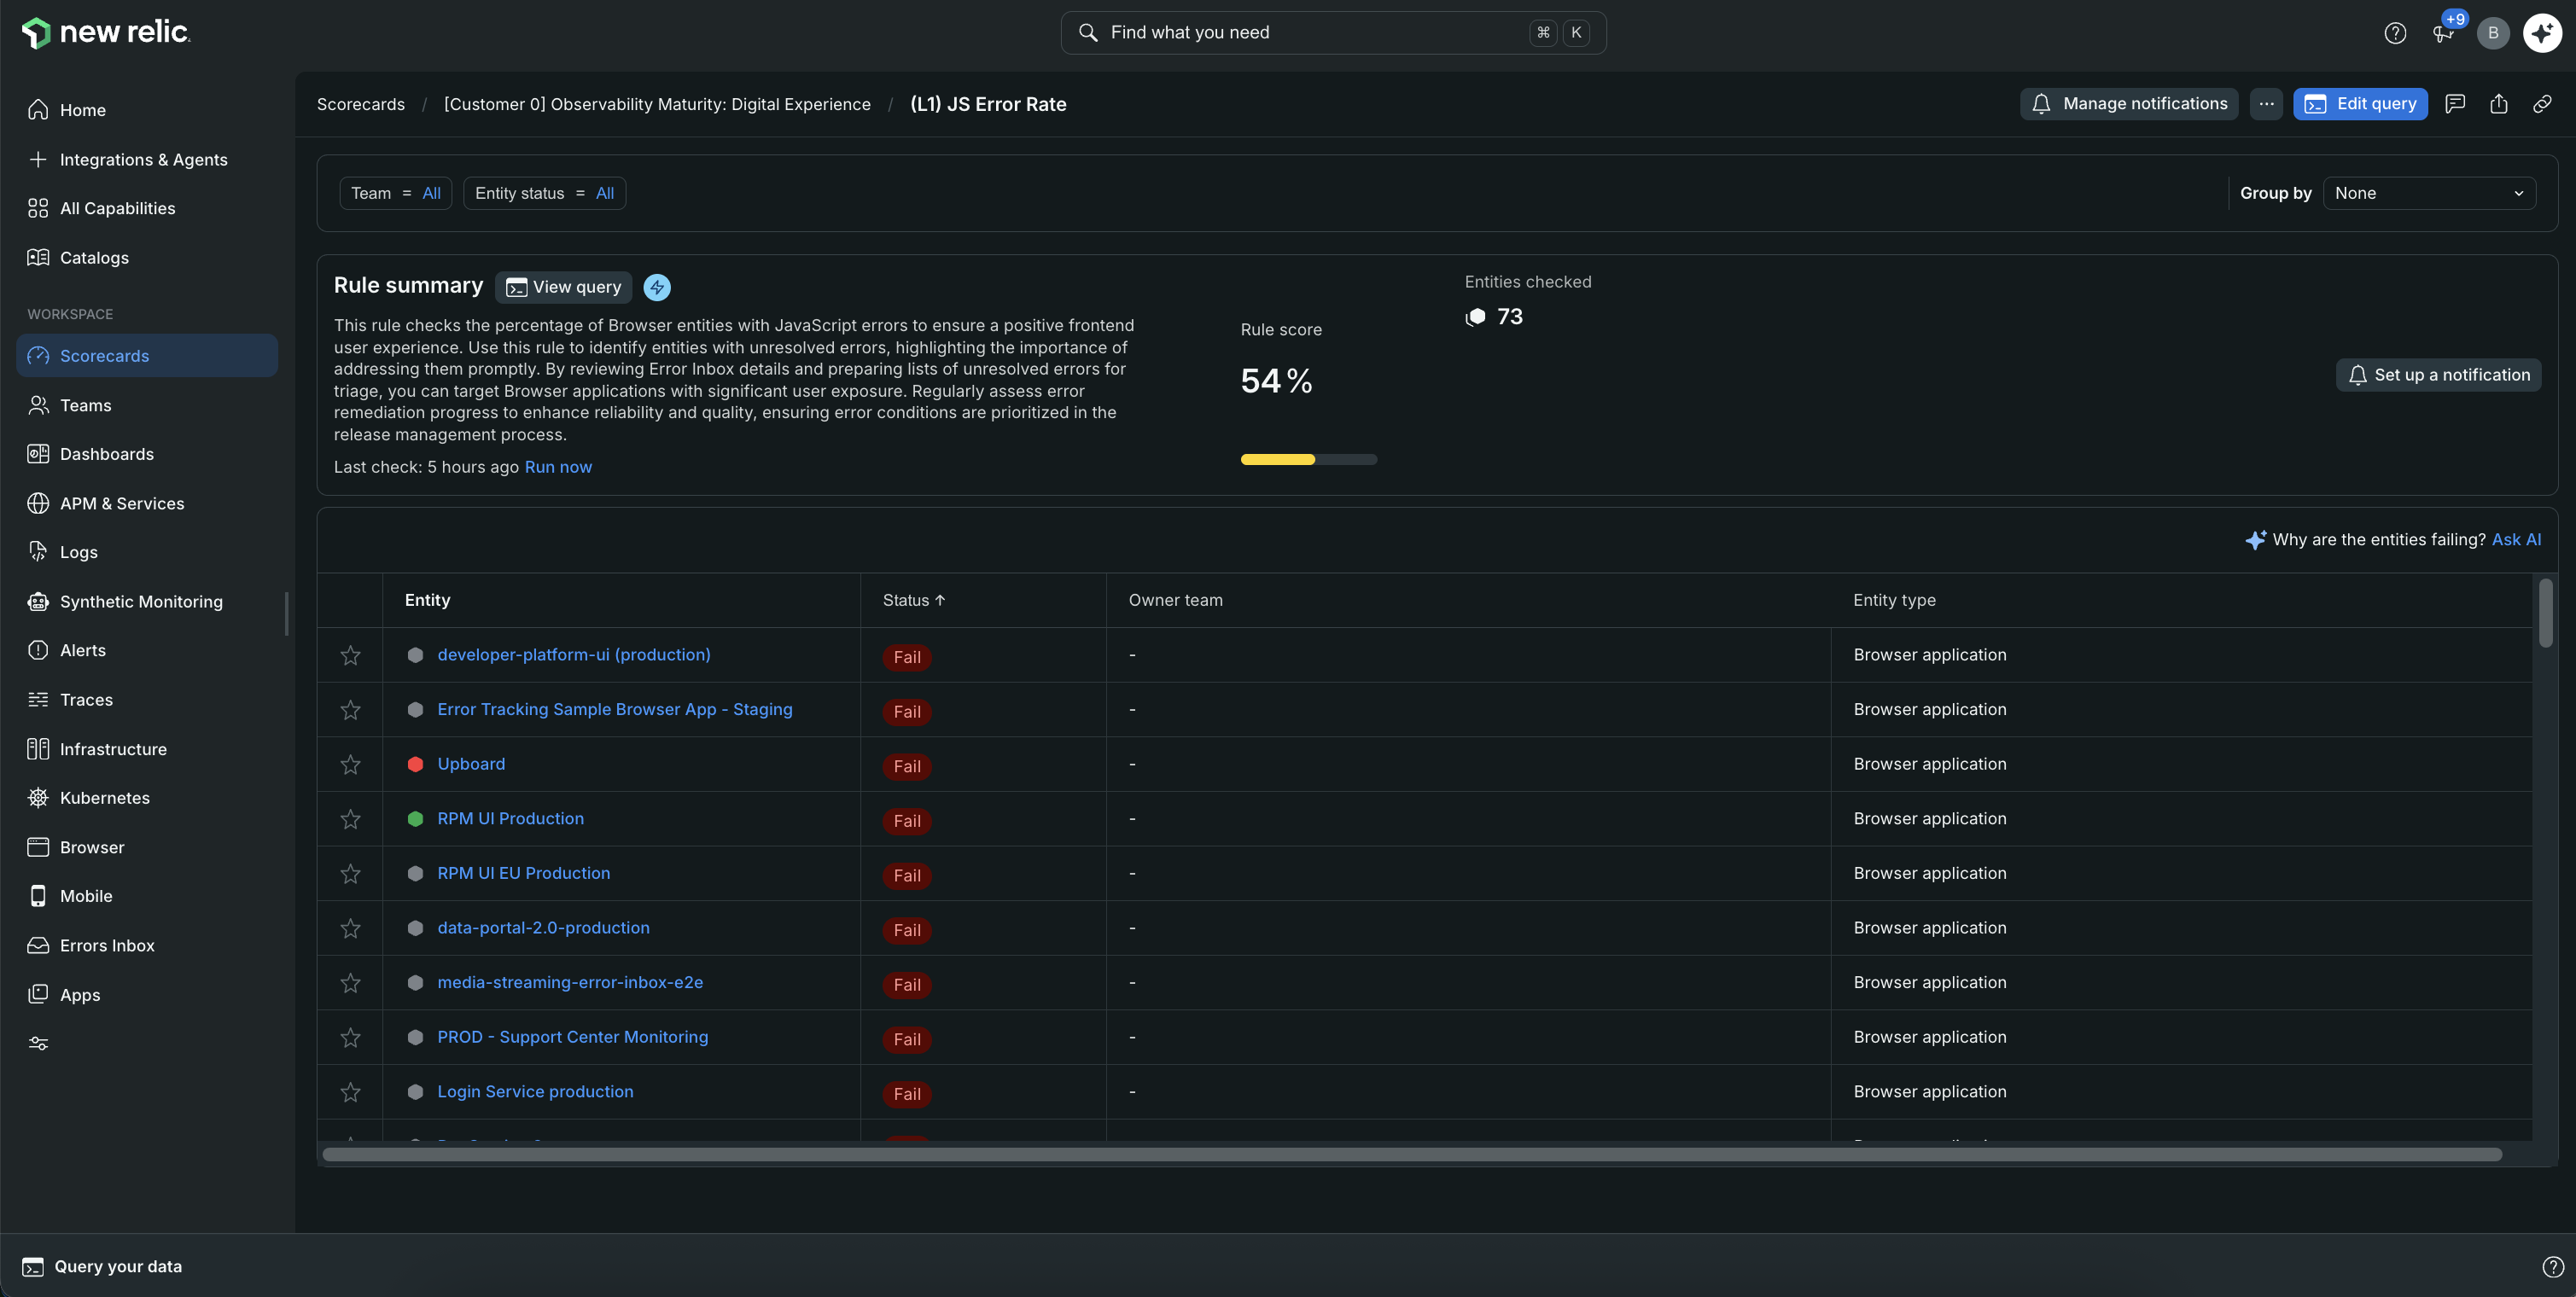Star the PROD - Support Center Monitoring row
Screen dimensions: 2576x1297
click(x=350, y=1038)
